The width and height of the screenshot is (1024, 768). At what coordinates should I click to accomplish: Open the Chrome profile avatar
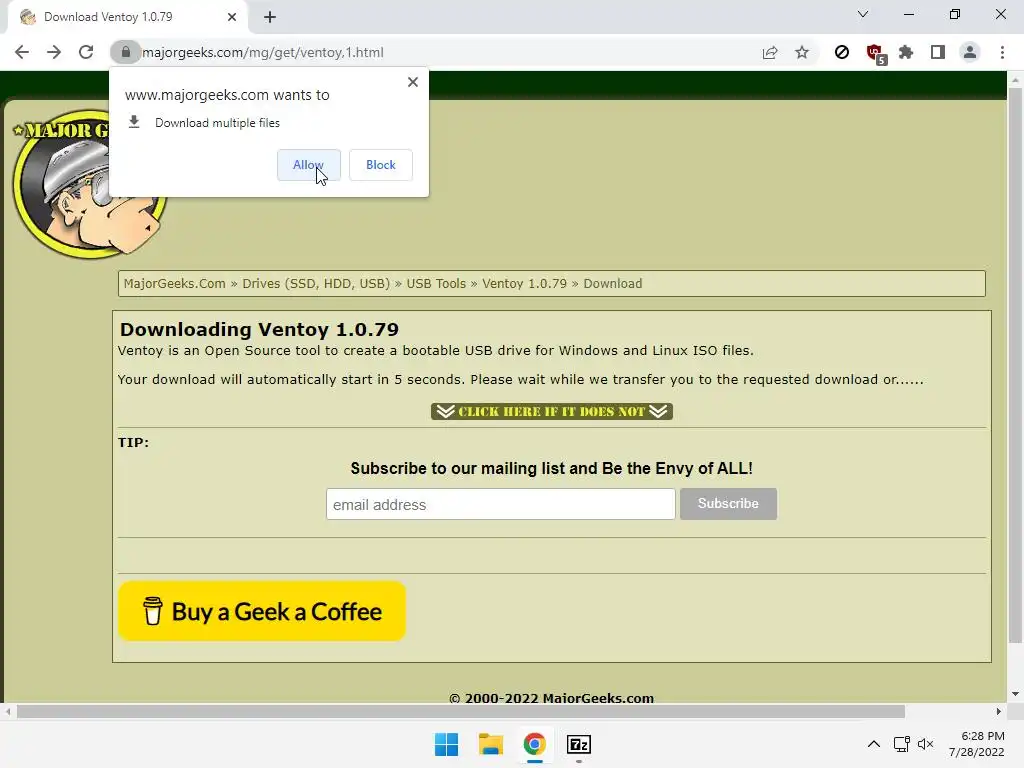pyautogui.click(x=970, y=52)
